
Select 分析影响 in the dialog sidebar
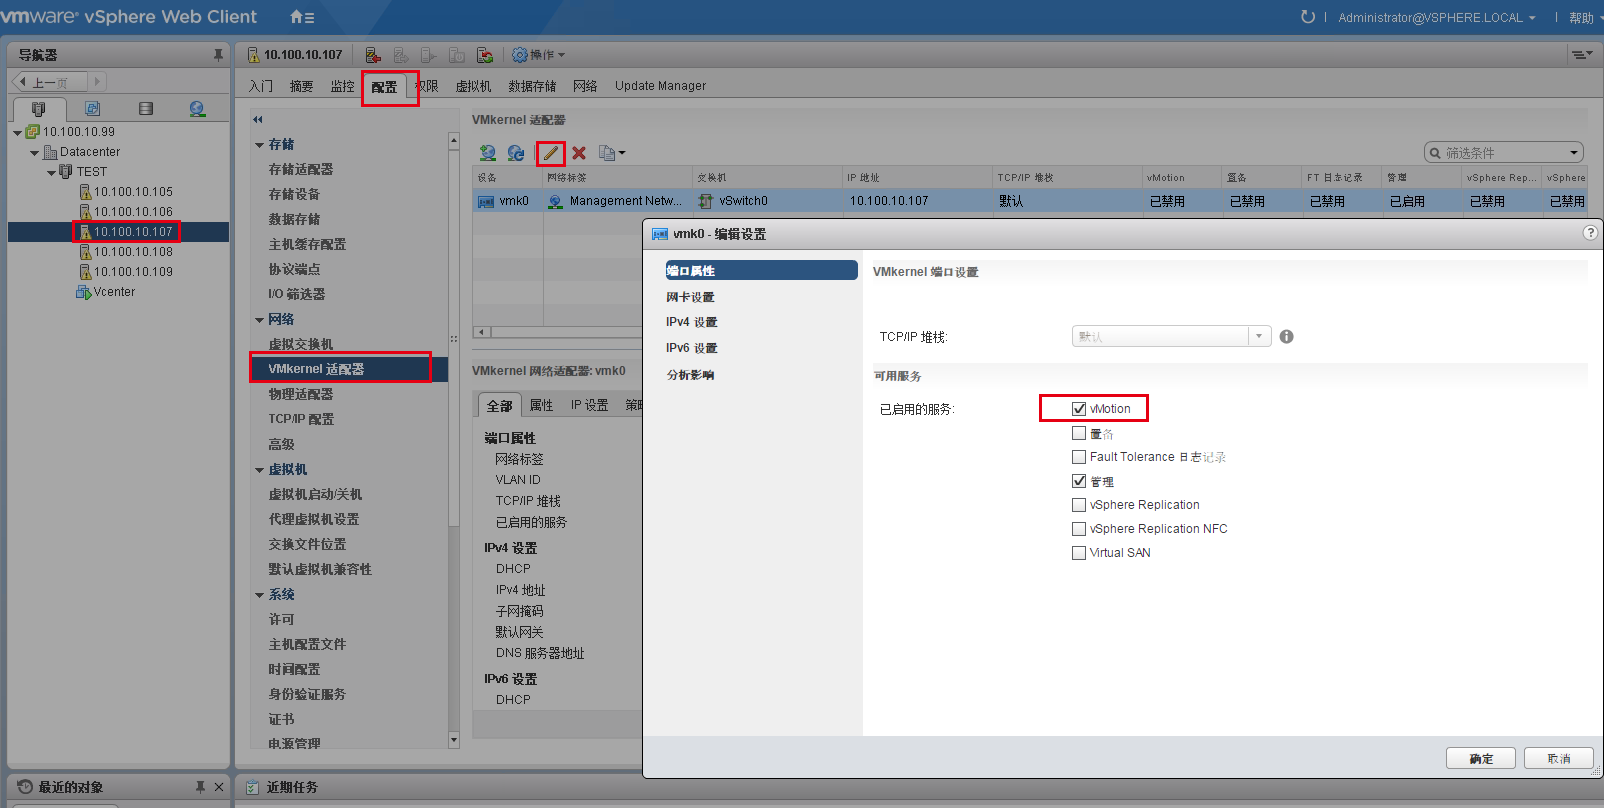pos(690,375)
